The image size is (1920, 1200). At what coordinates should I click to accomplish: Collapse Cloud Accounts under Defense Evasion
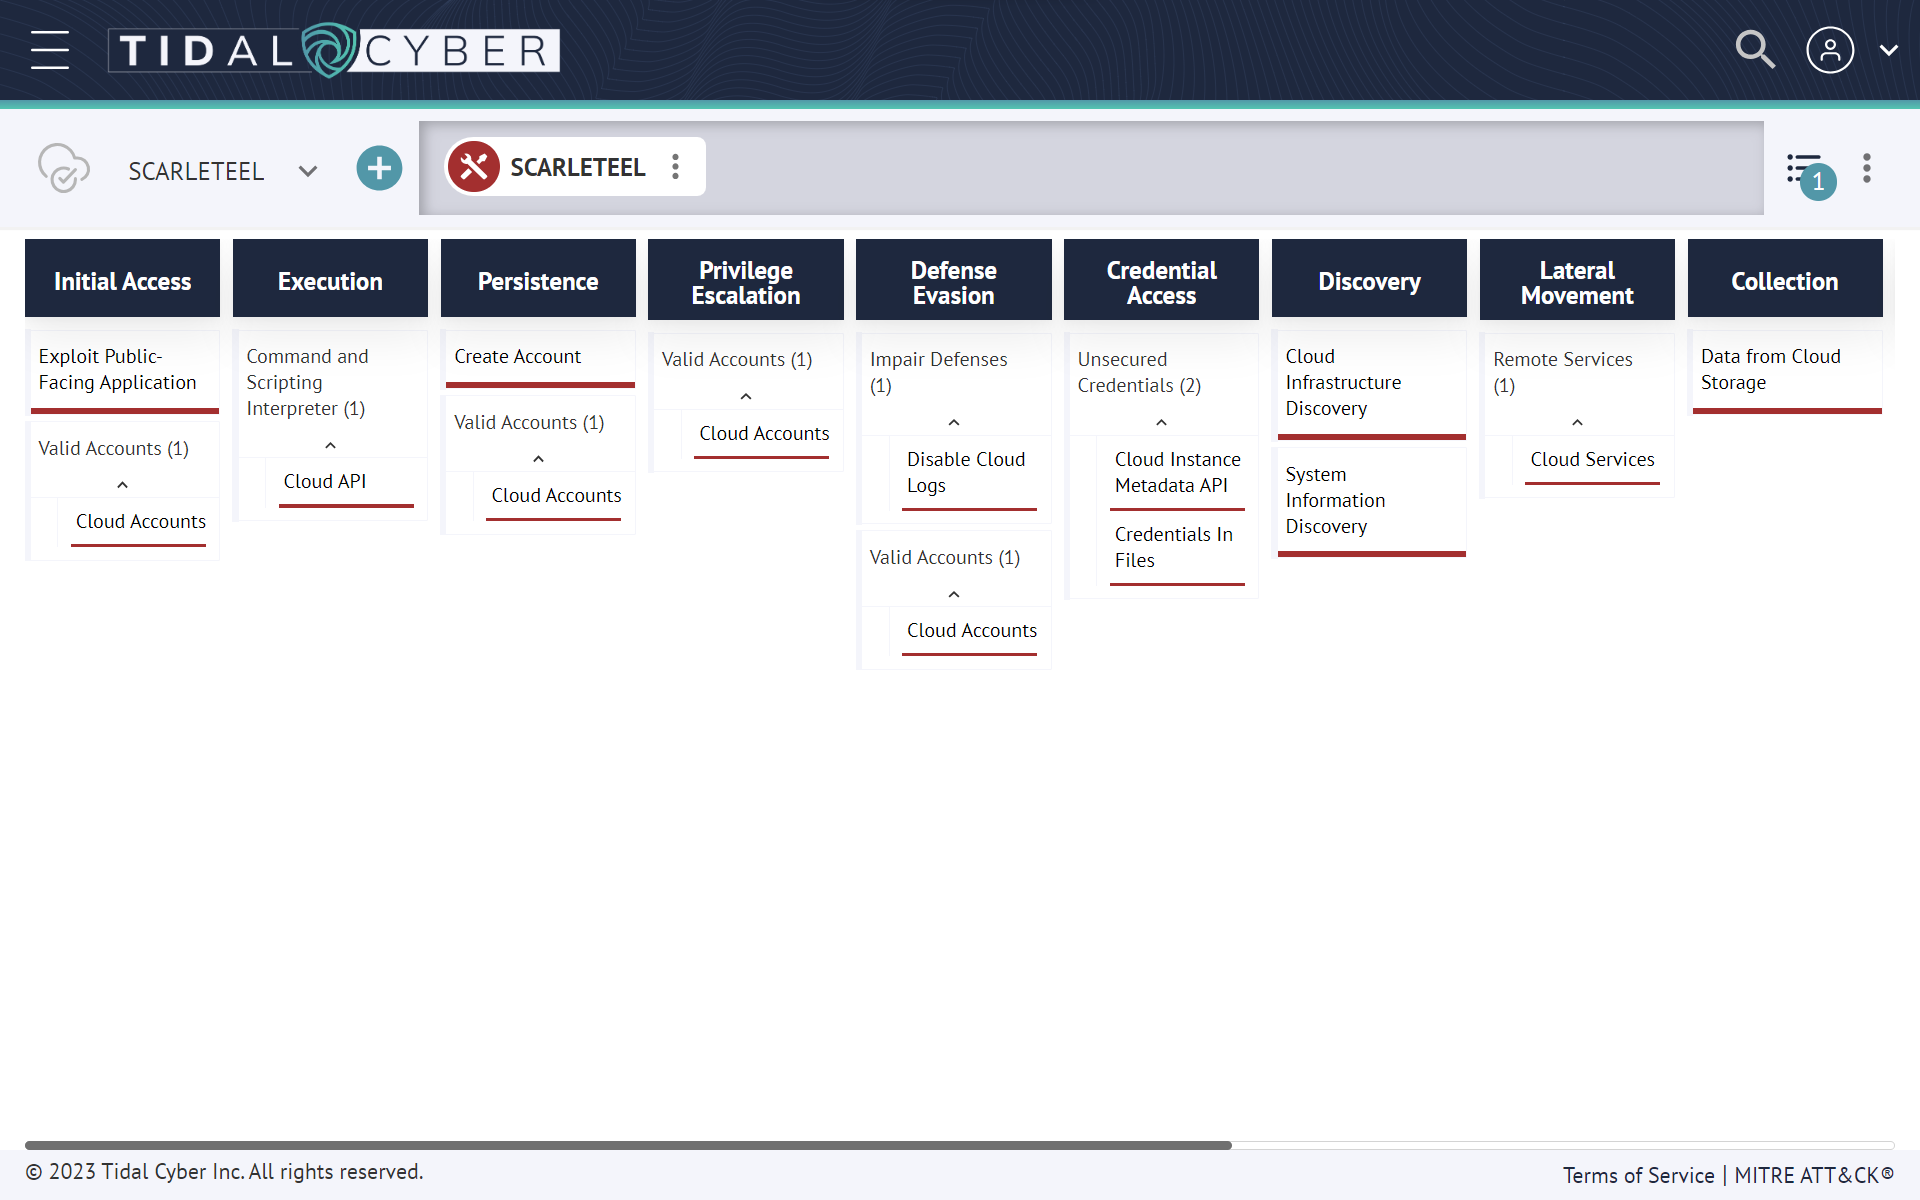click(x=952, y=593)
